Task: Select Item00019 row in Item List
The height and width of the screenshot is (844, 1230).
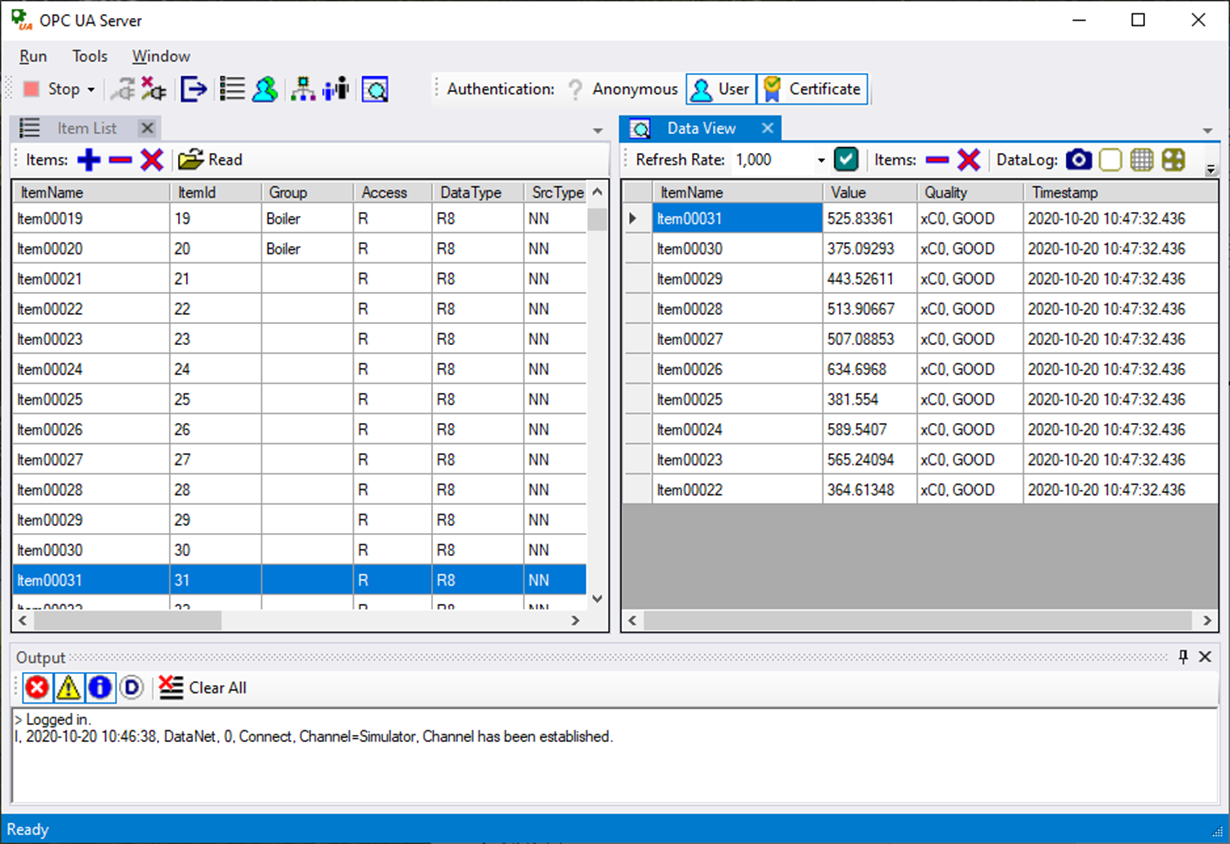Action: coord(299,218)
